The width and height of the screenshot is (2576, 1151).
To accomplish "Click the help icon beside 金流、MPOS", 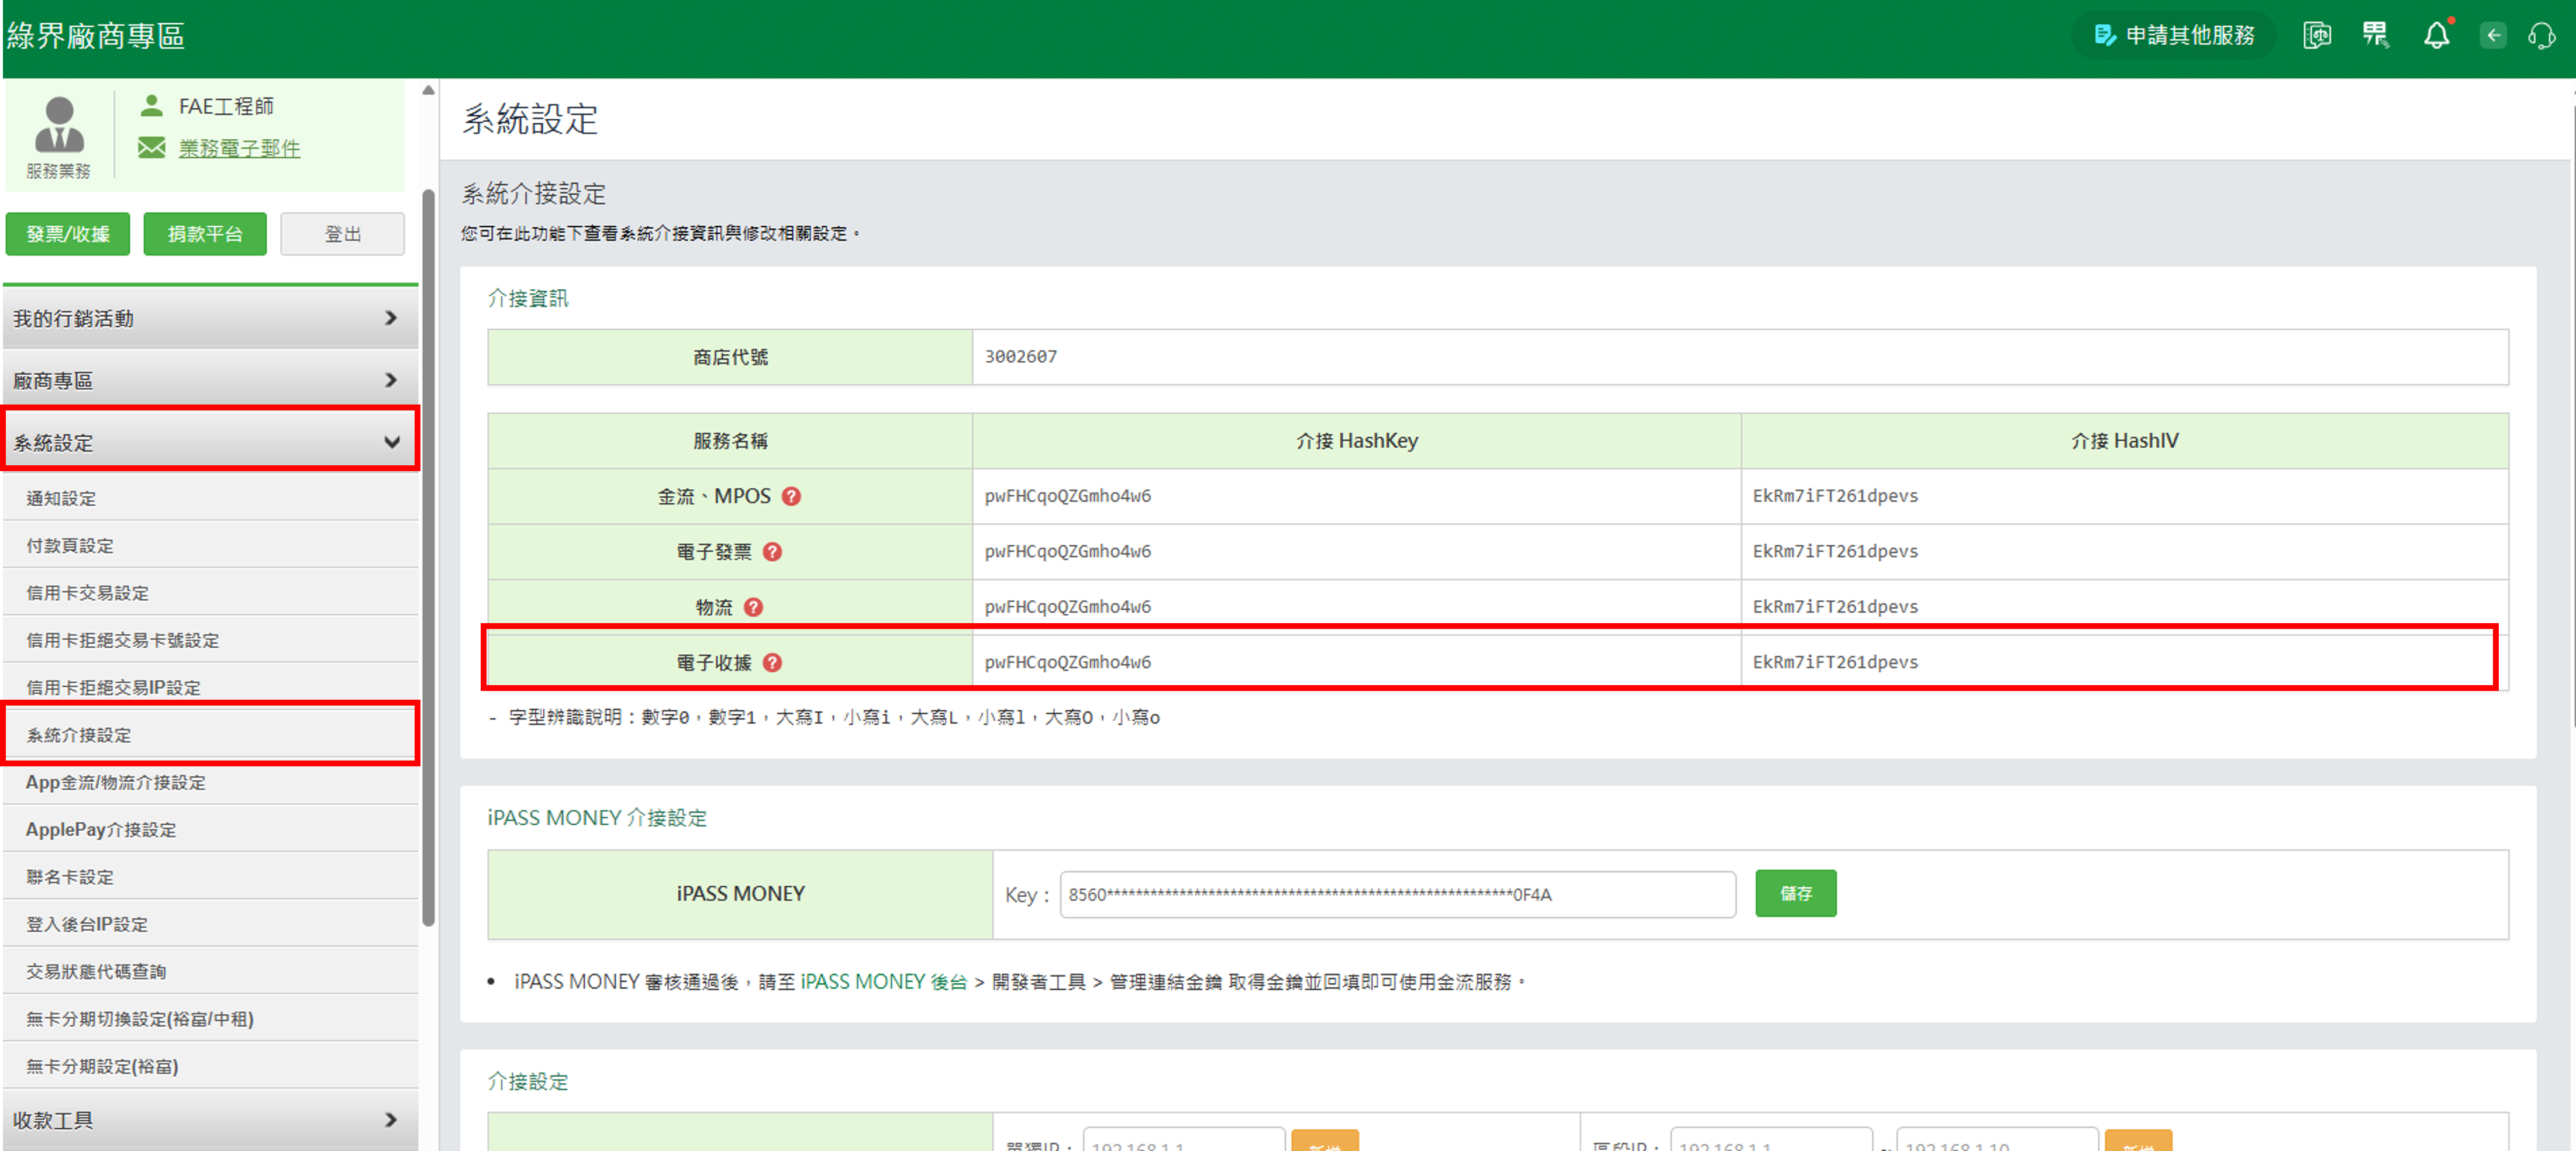I will (791, 496).
